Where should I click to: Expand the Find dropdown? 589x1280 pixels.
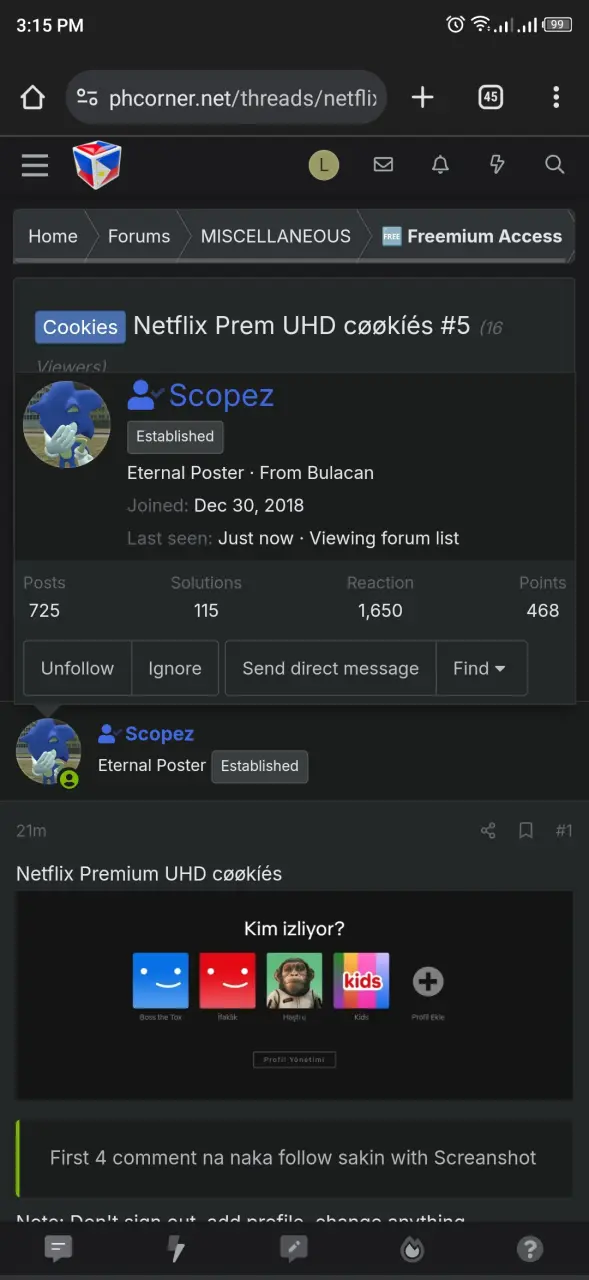coord(481,668)
